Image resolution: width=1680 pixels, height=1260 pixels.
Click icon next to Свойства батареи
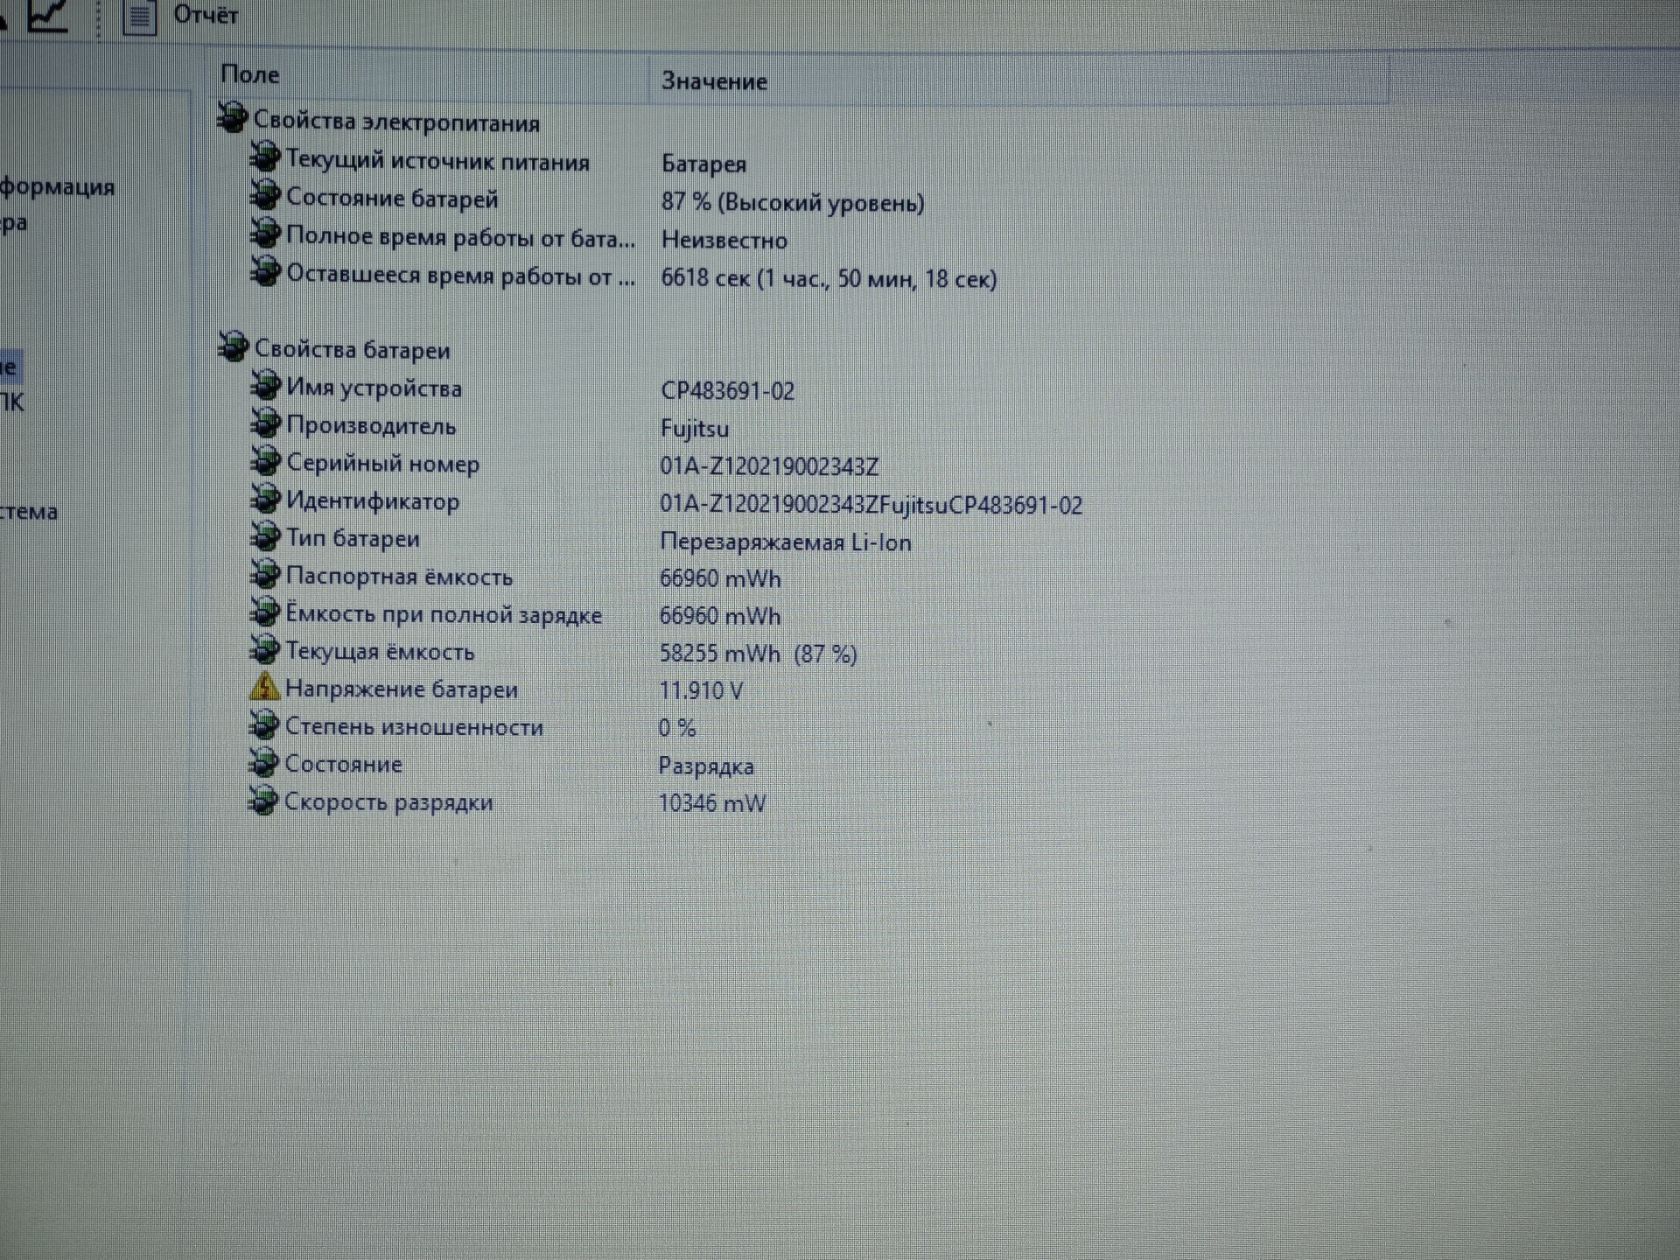pos(233,347)
